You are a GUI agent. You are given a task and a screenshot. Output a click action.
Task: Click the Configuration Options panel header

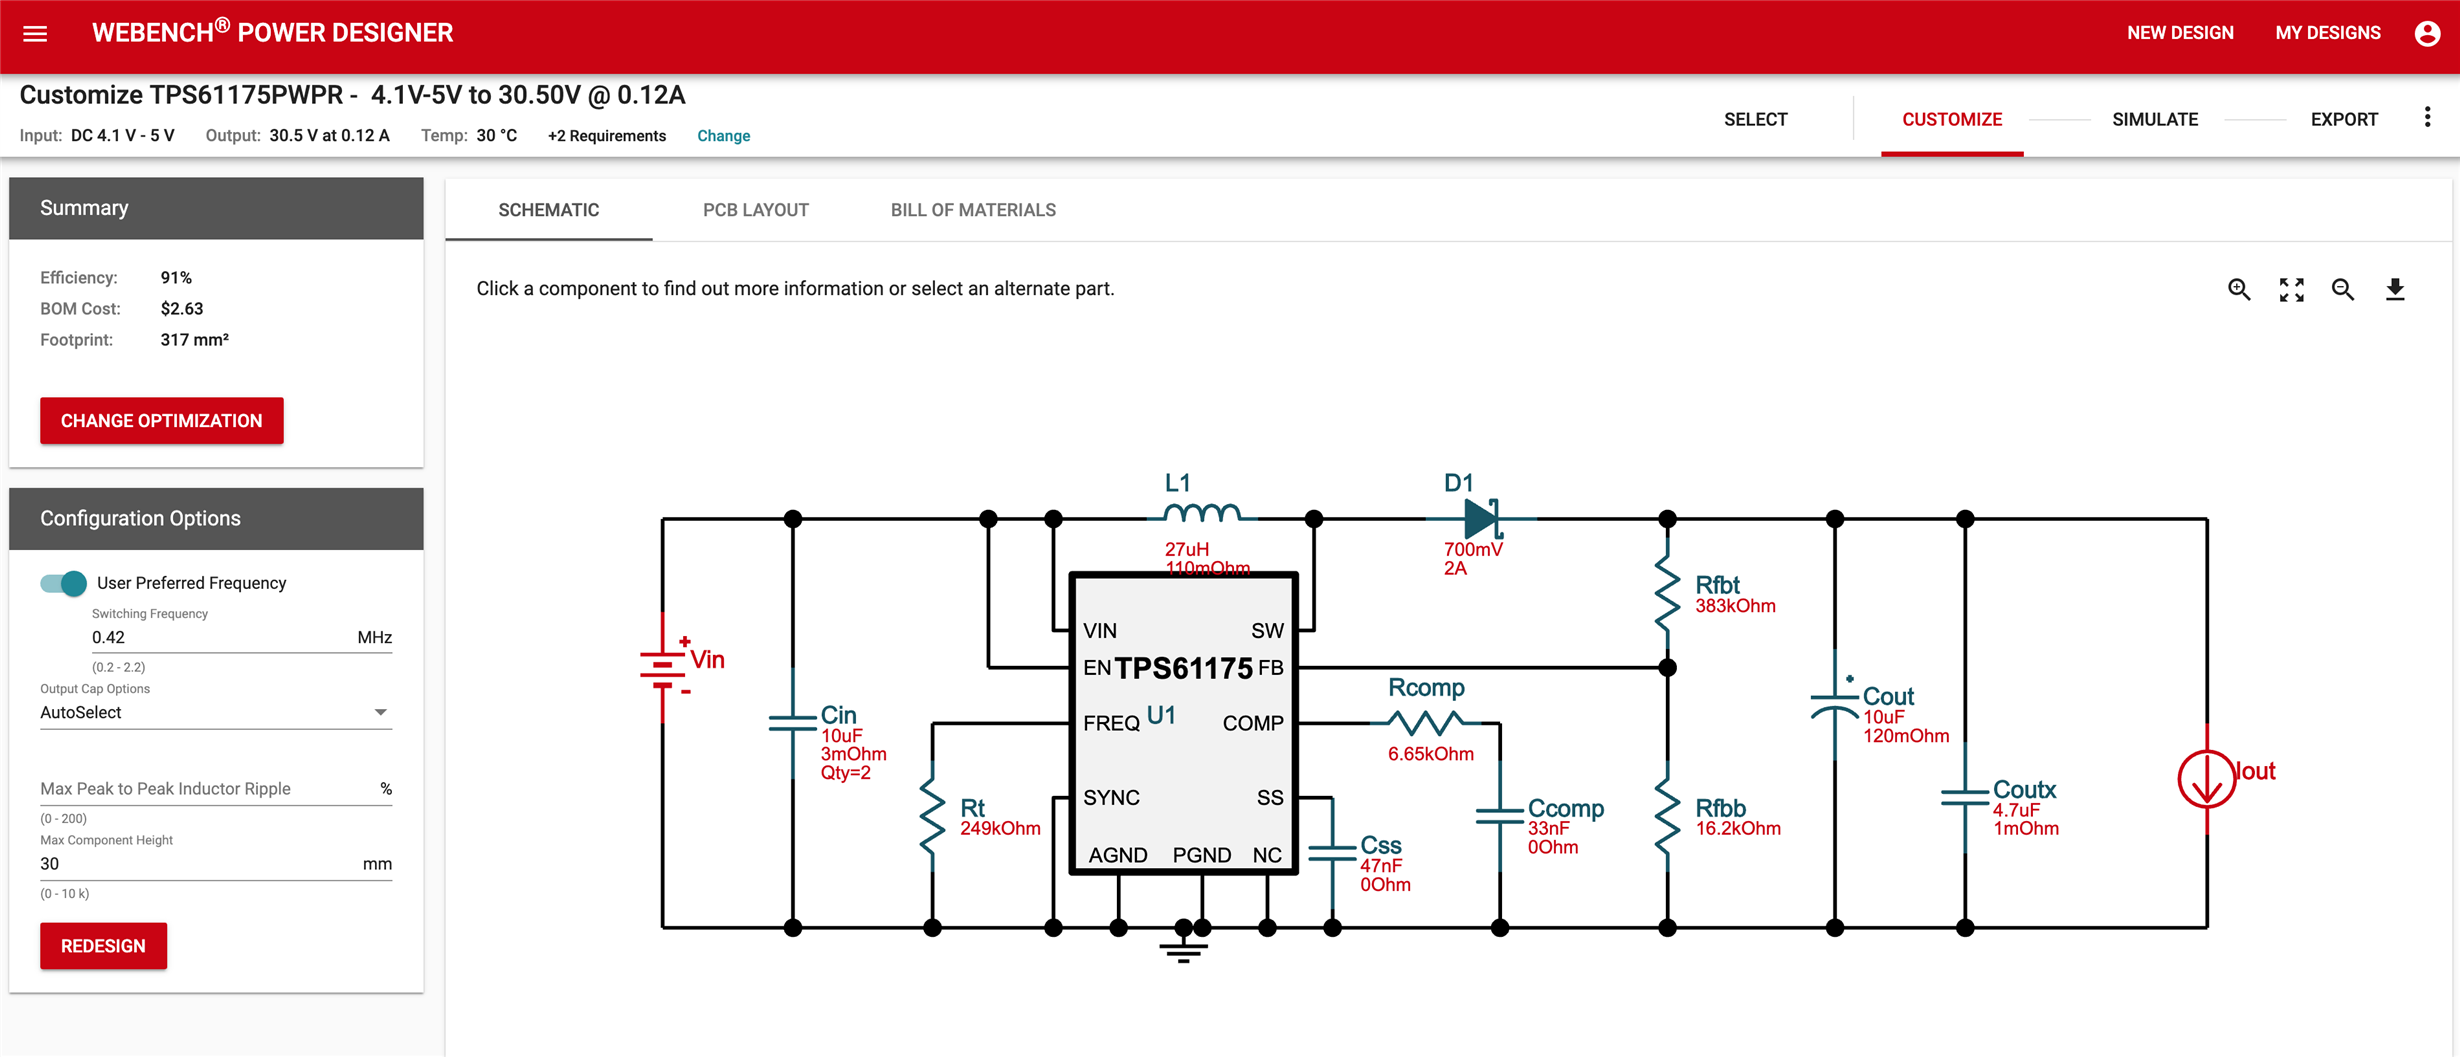tap(216, 519)
